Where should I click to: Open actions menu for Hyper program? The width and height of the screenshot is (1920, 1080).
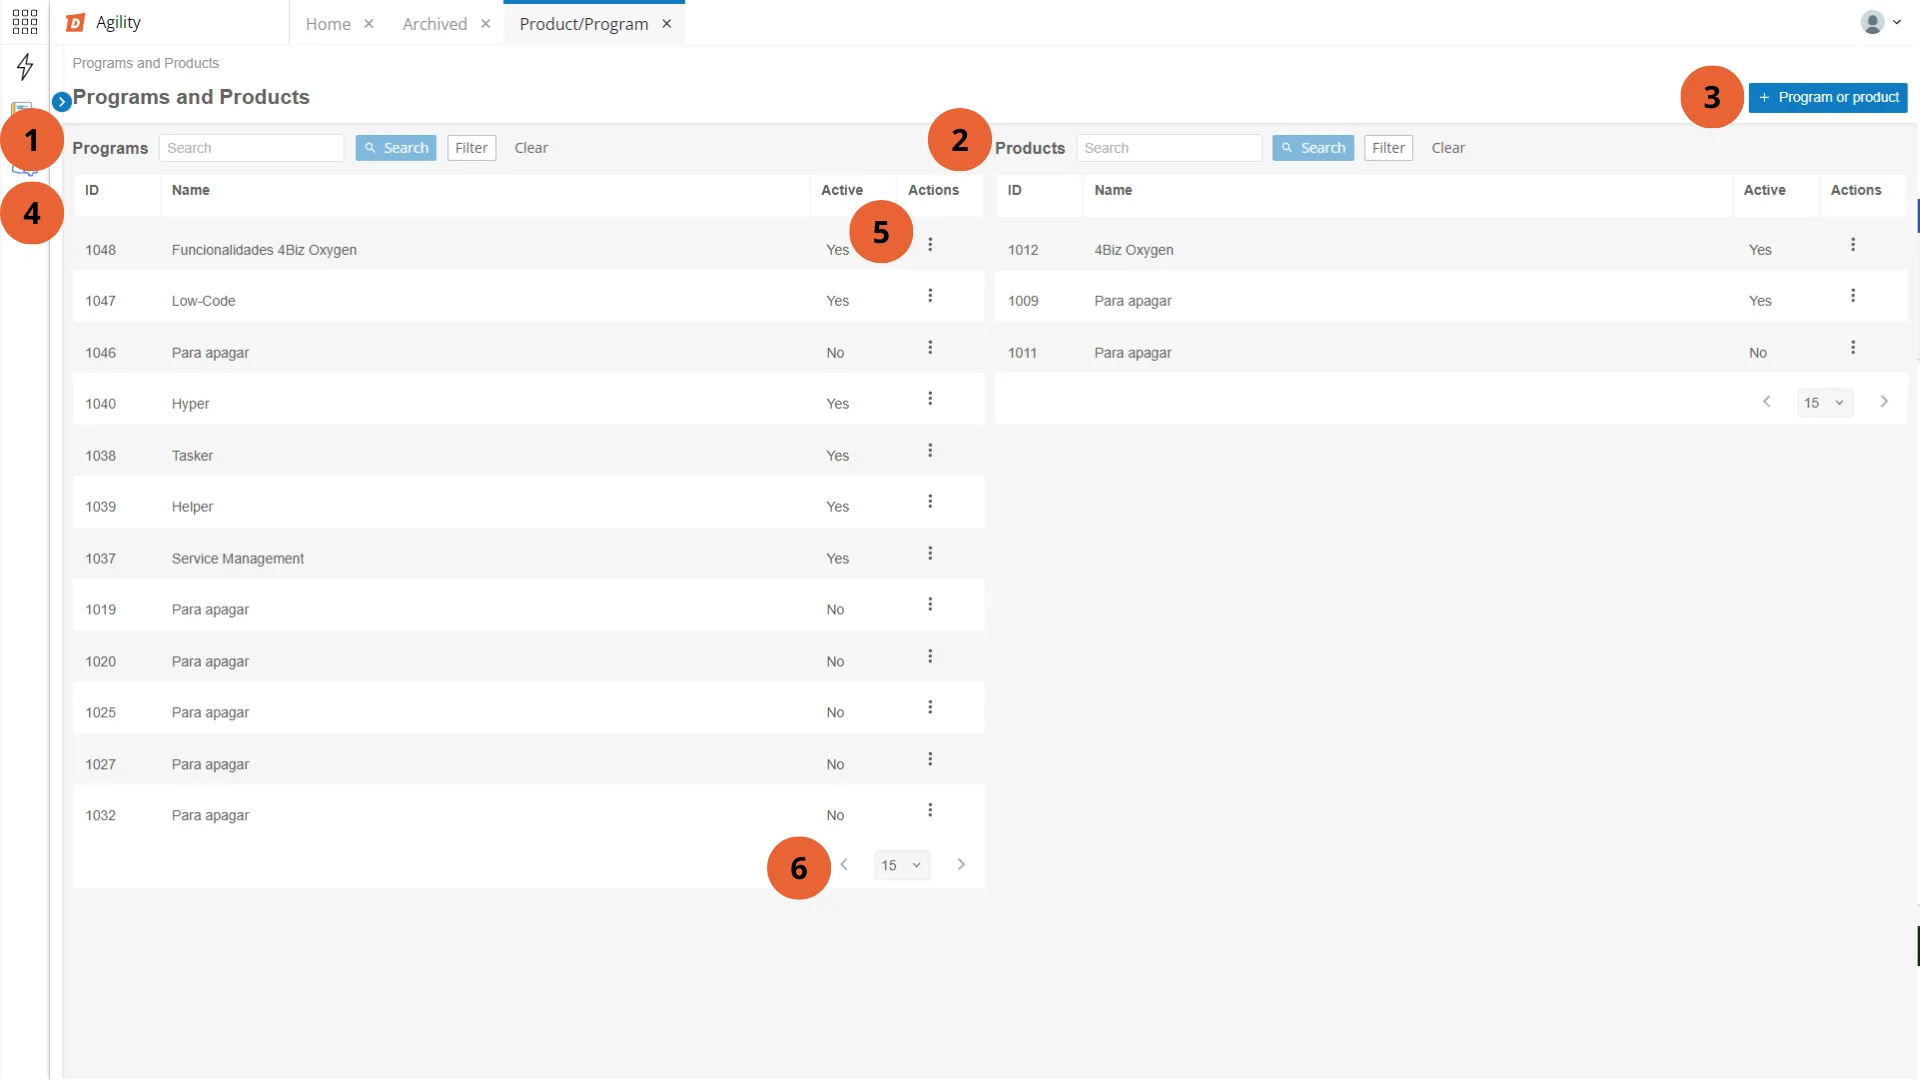pos(930,399)
